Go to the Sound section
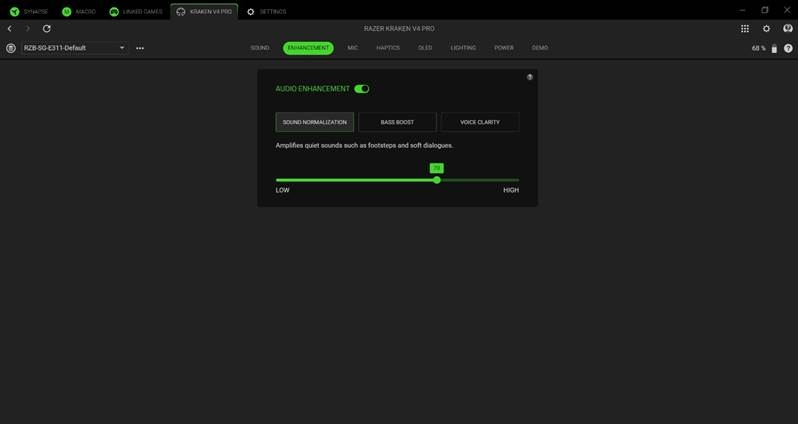This screenshot has width=798, height=424. [260, 48]
